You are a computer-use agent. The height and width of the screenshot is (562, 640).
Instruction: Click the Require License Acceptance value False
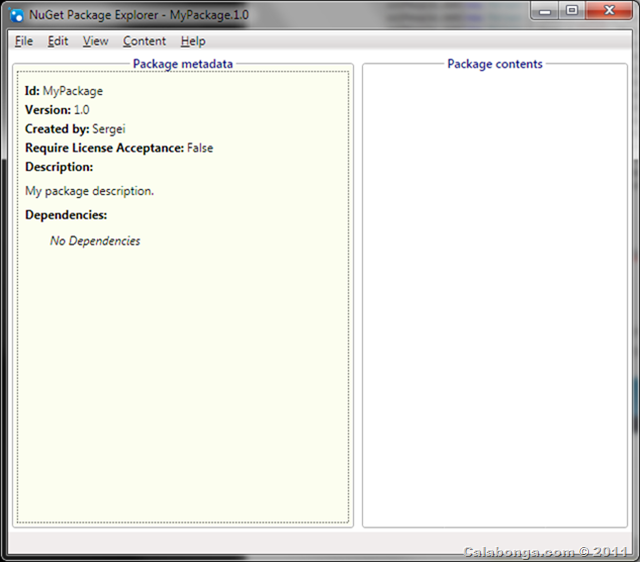(x=200, y=148)
